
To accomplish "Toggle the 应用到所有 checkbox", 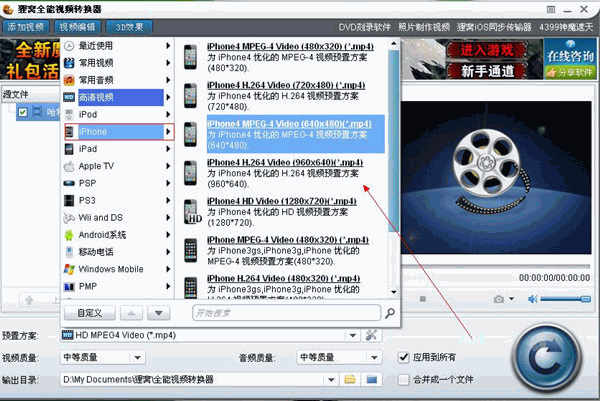I will (x=403, y=357).
